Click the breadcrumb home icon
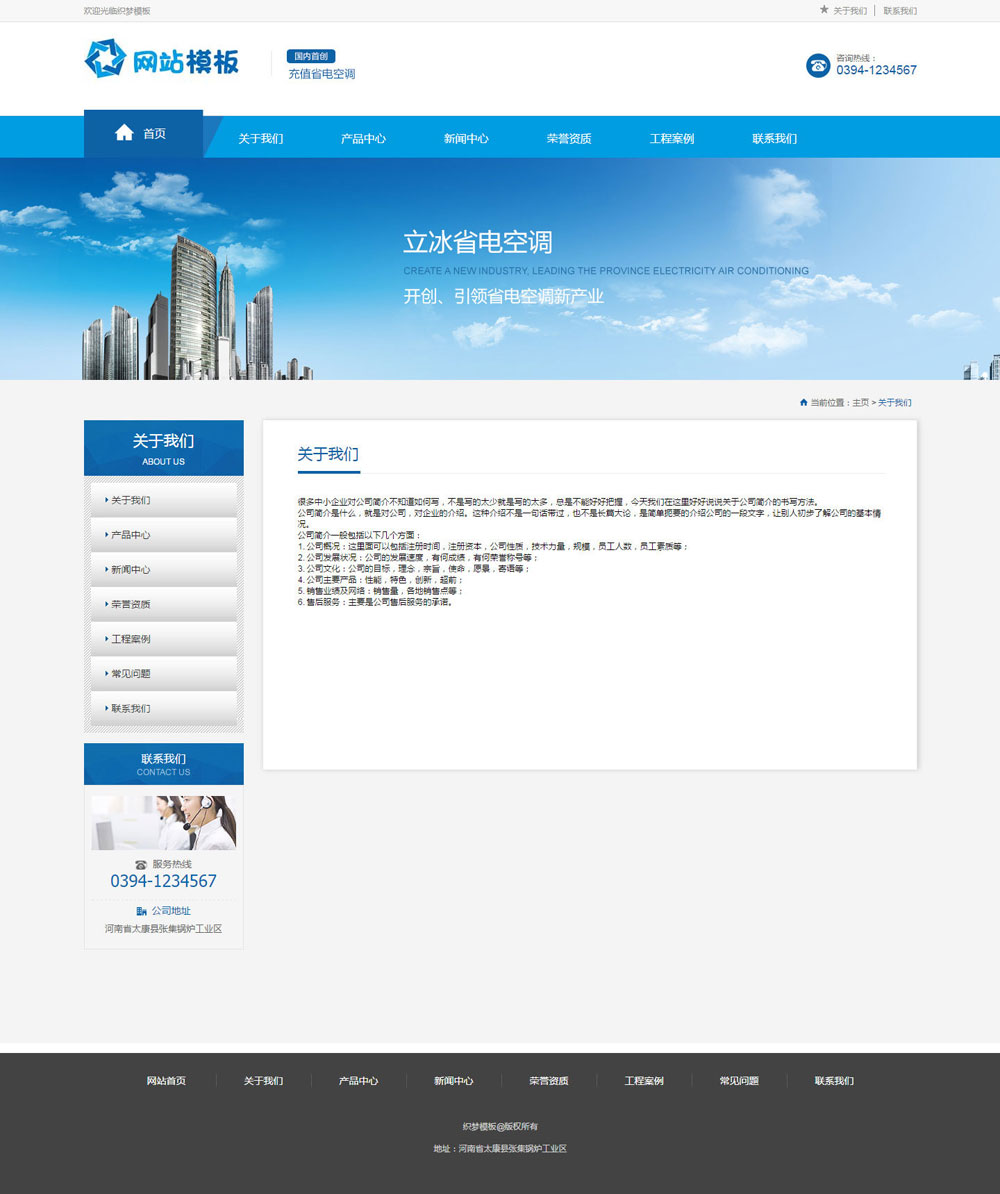This screenshot has width=1000, height=1194. (x=803, y=403)
